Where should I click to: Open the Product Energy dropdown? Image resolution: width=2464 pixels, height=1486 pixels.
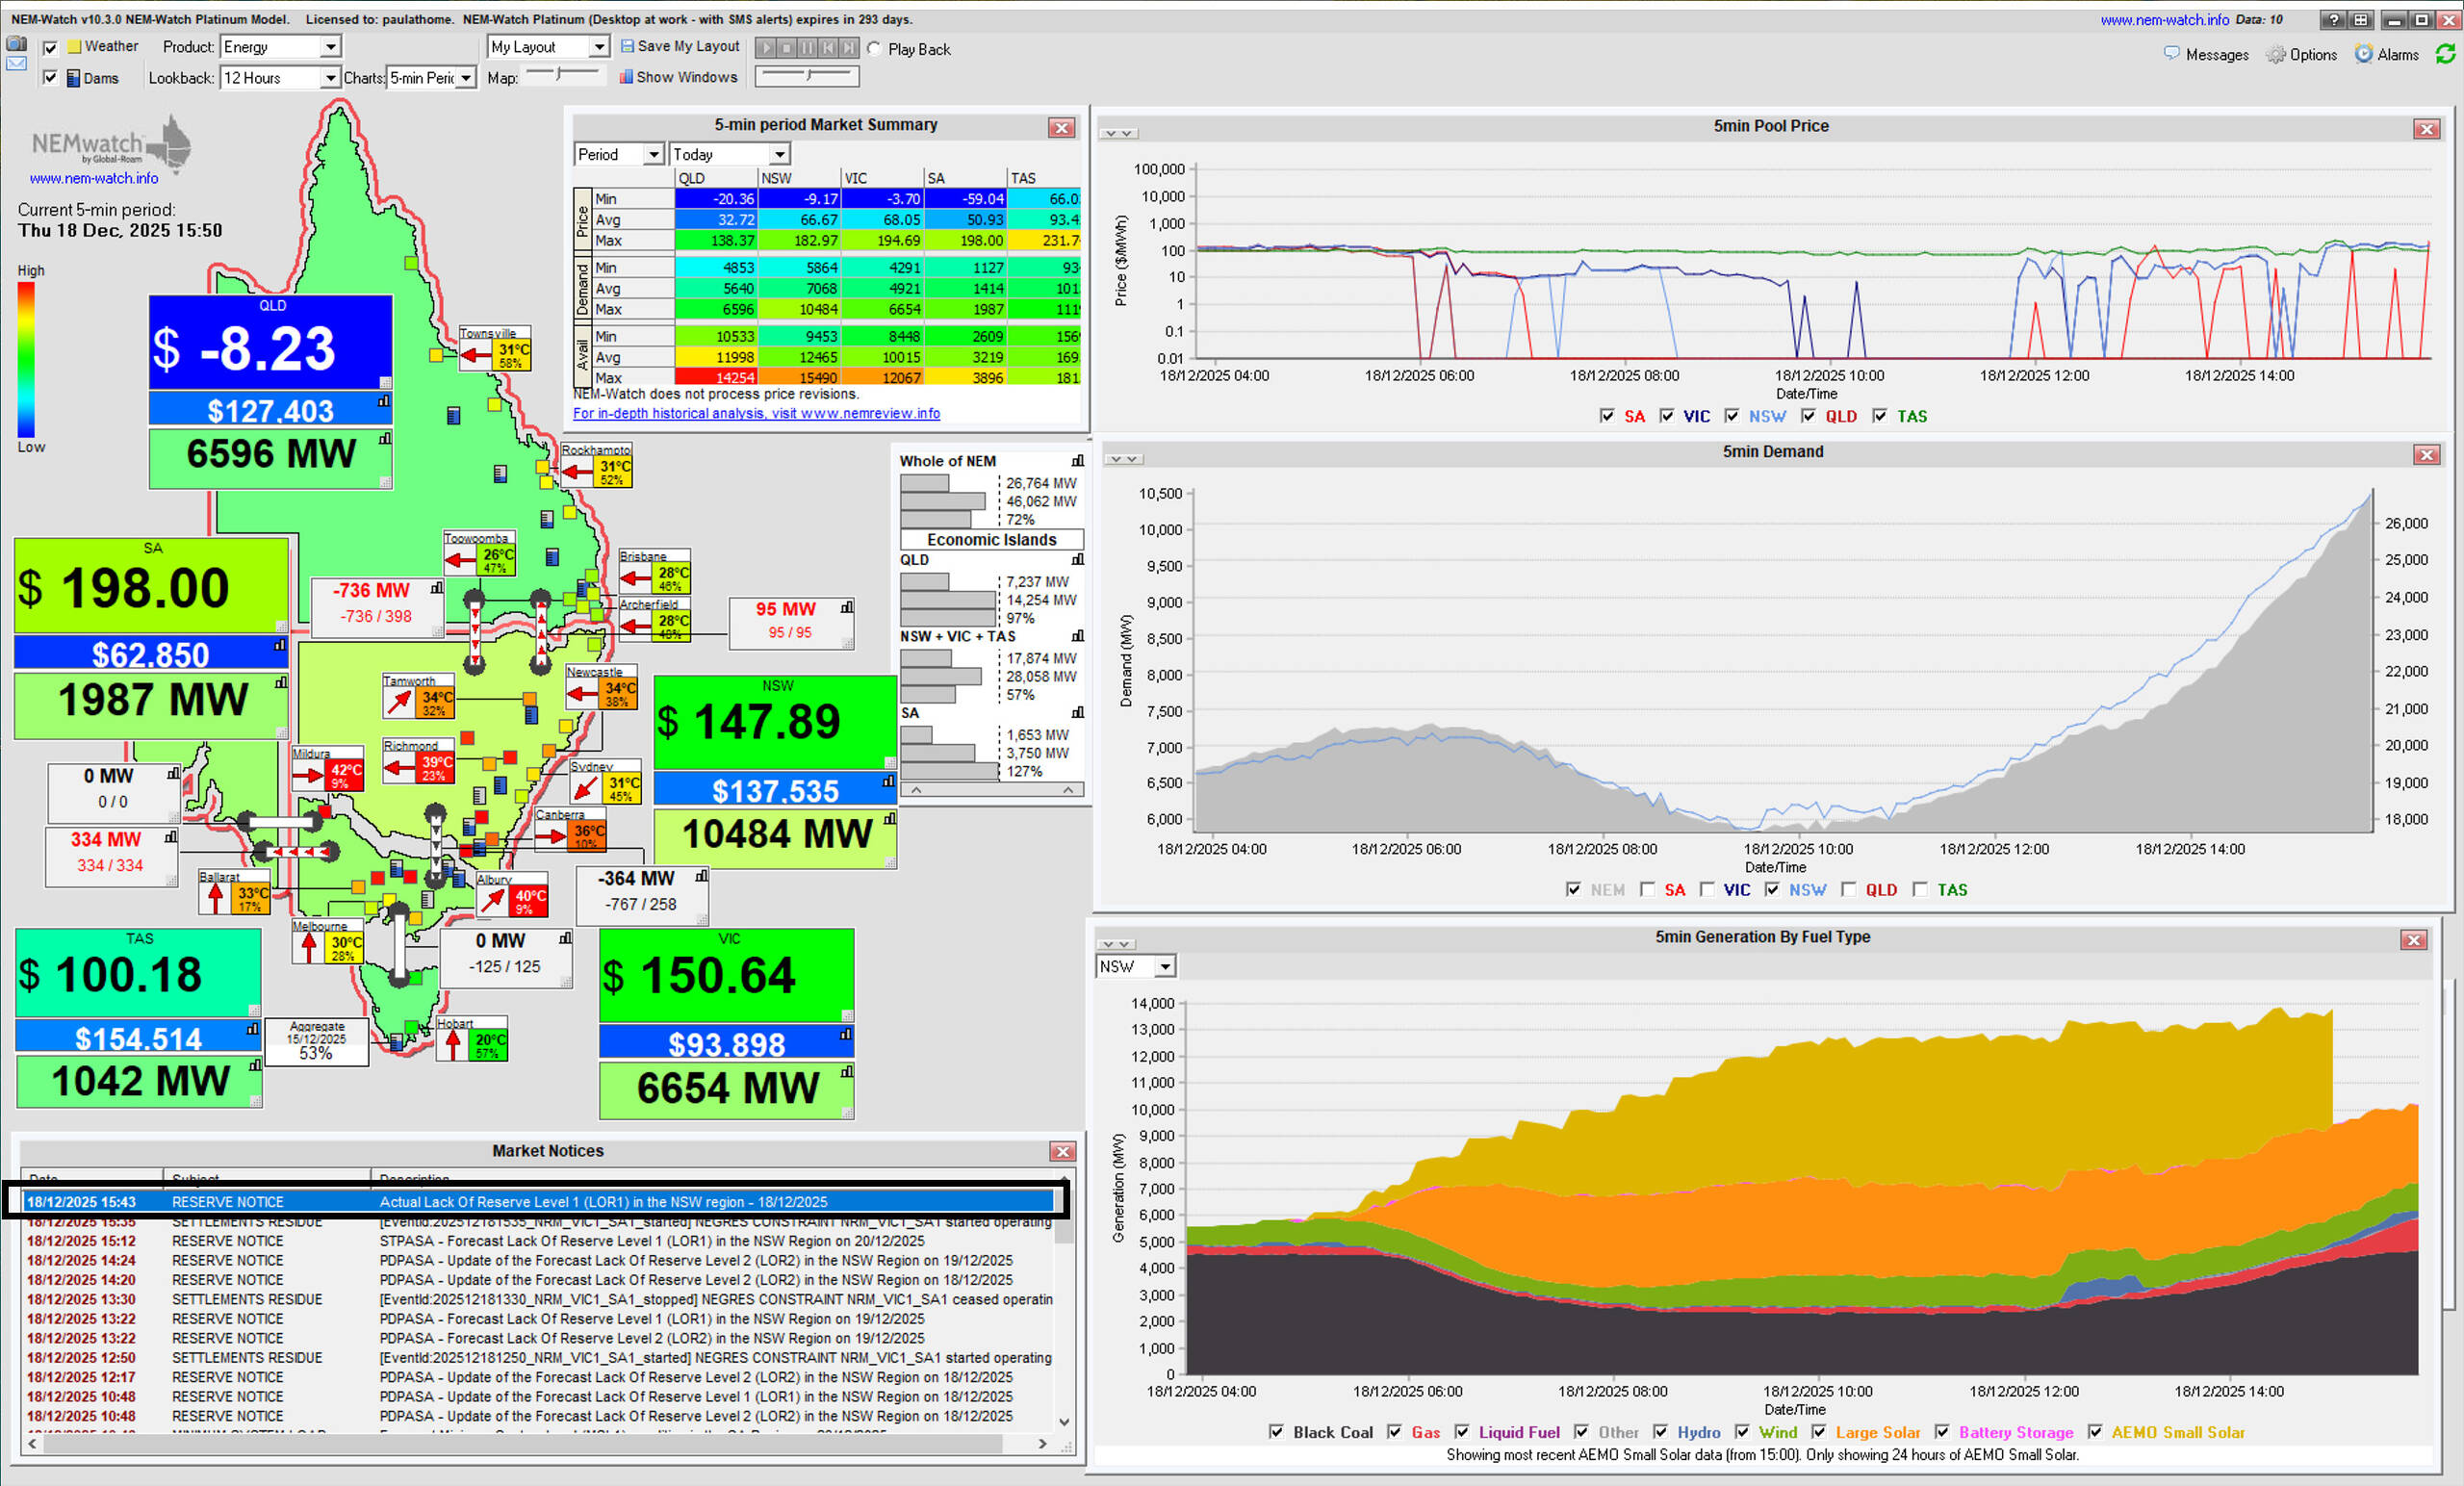click(x=330, y=47)
